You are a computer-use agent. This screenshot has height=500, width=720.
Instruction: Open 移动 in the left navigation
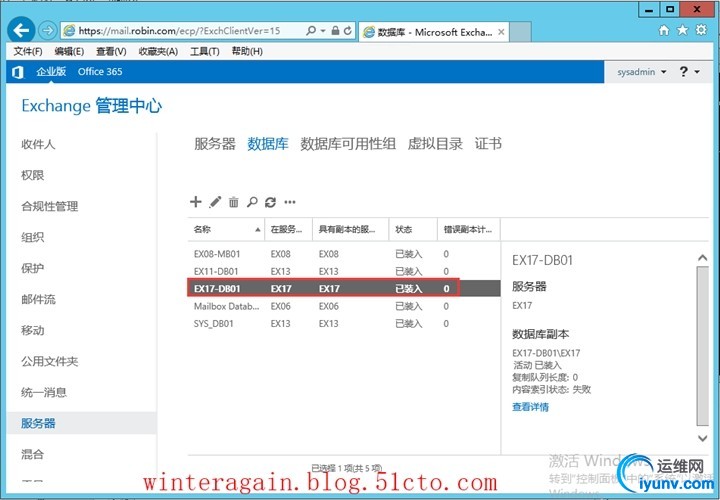pyautogui.click(x=33, y=330)
